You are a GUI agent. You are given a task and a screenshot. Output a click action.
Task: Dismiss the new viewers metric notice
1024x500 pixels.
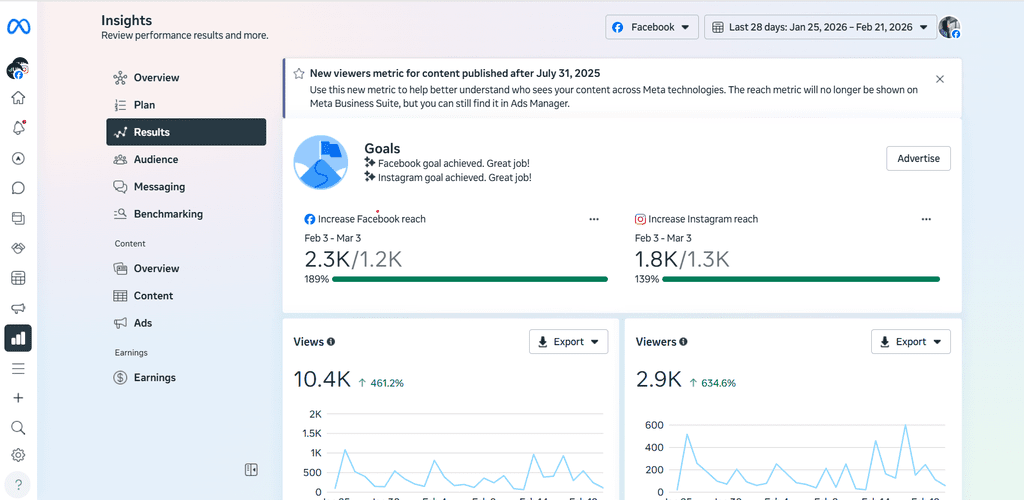tap(940, 79)
